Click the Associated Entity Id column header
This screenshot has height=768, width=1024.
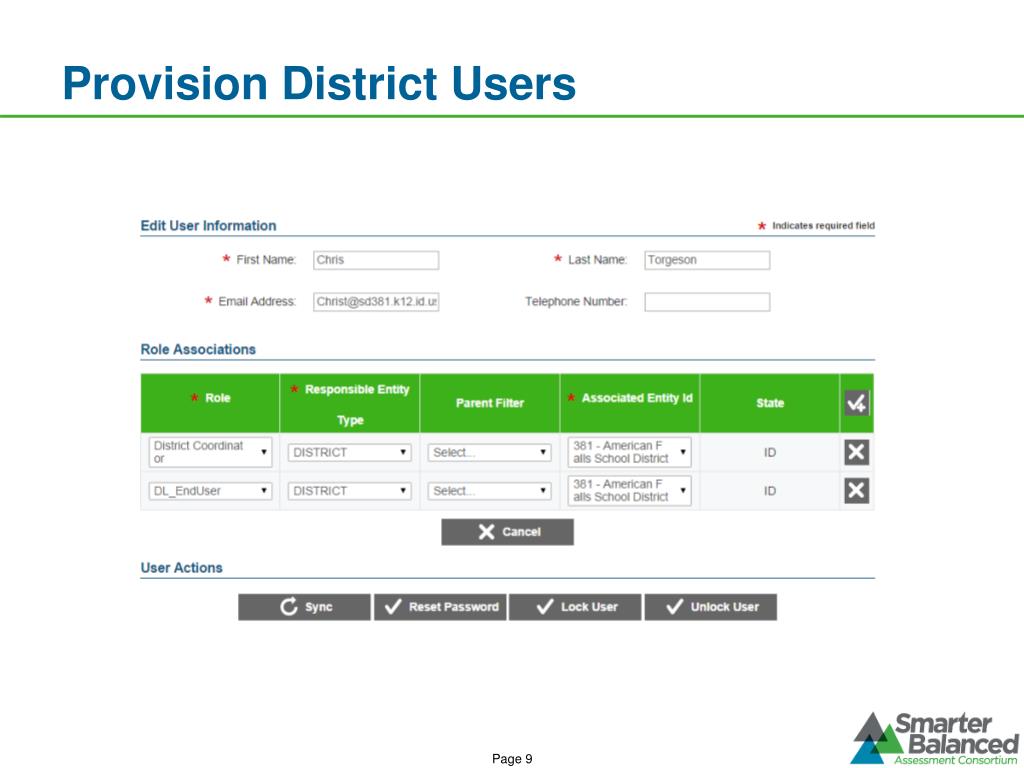pos(630,403)
